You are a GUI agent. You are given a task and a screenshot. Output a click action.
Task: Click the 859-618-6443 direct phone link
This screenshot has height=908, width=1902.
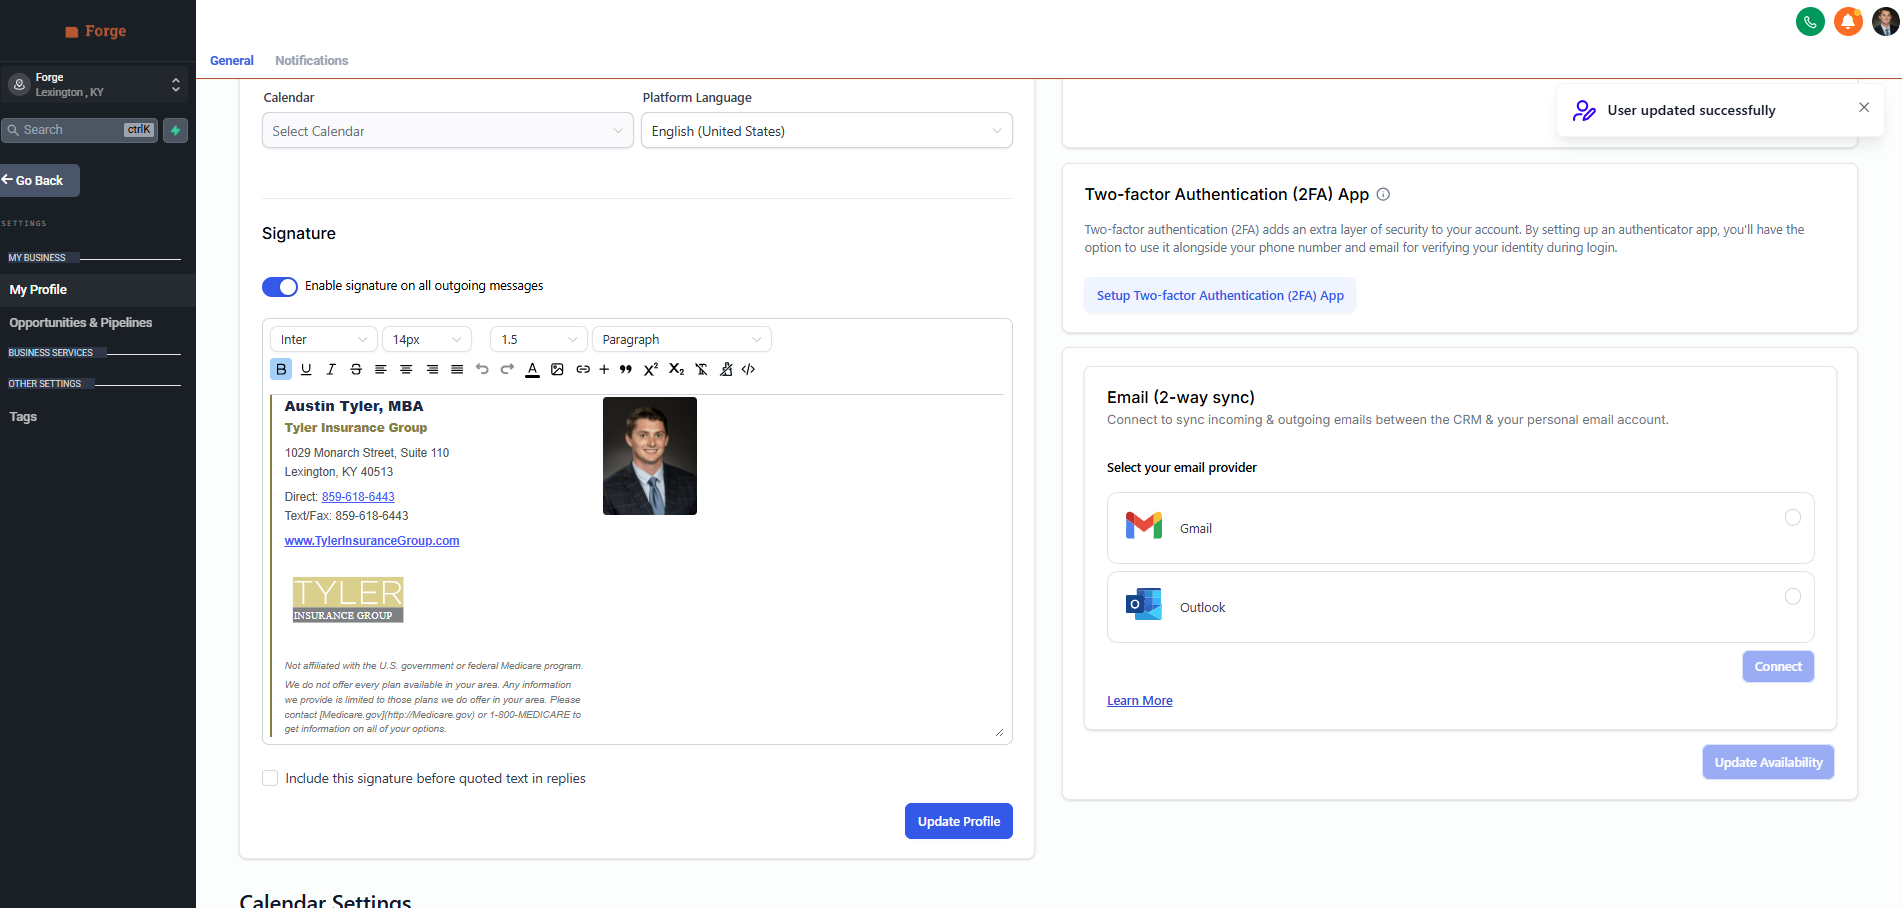(358, 497)
